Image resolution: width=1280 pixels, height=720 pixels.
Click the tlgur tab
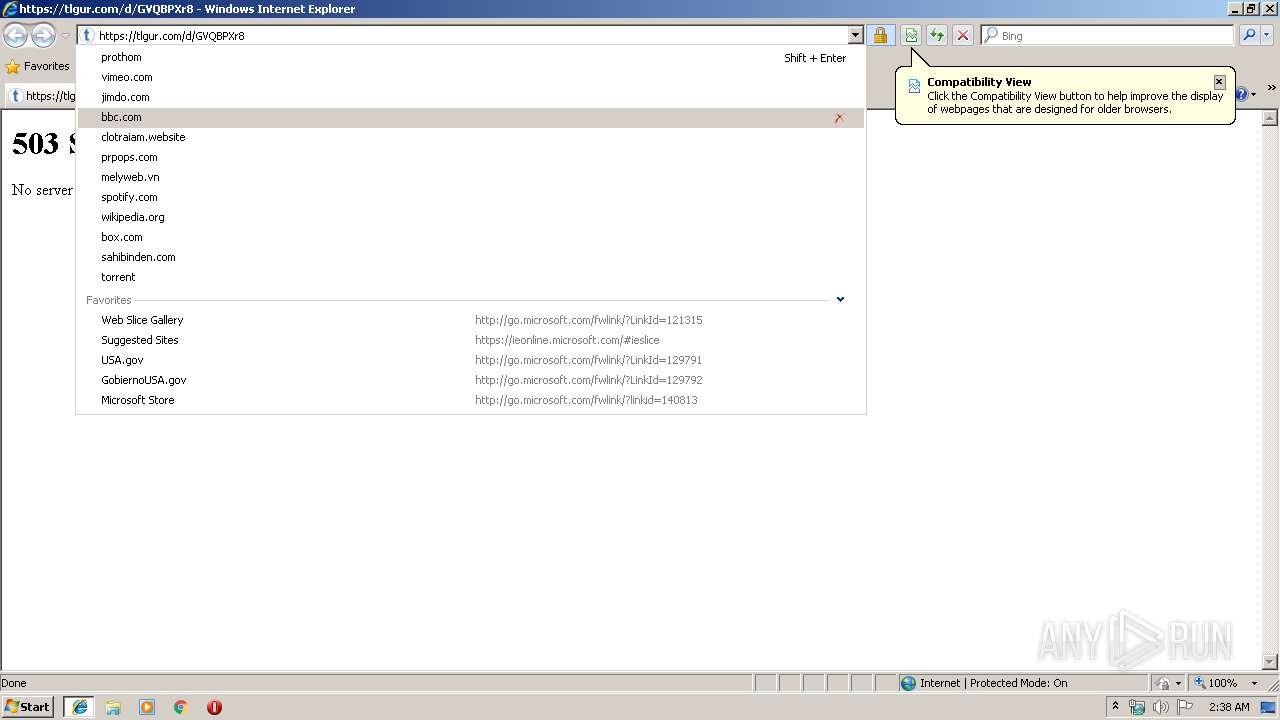coord(41,96)
